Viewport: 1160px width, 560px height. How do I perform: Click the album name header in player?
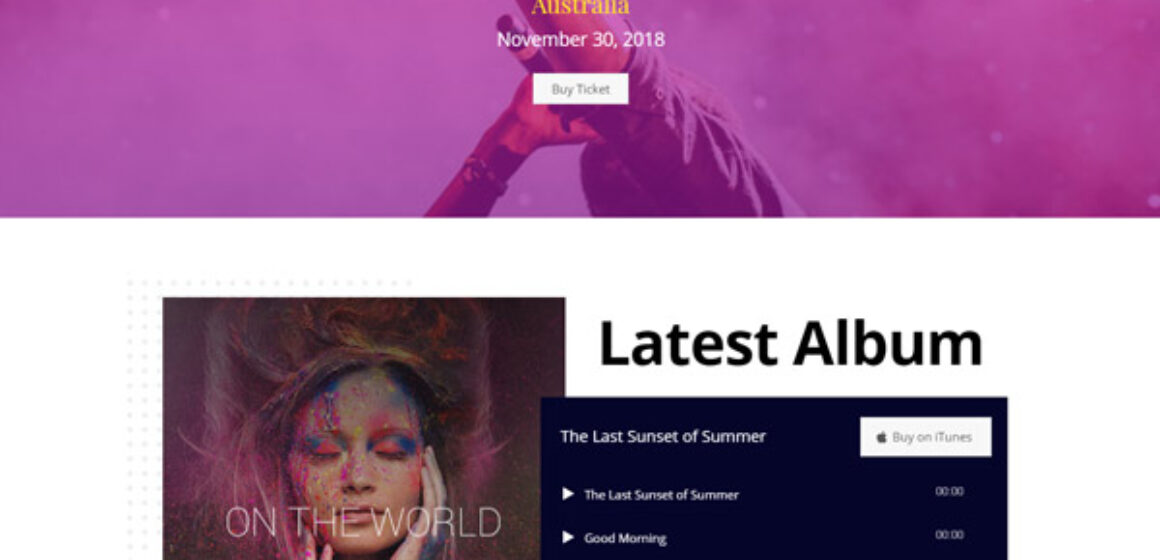coord(663,436)
